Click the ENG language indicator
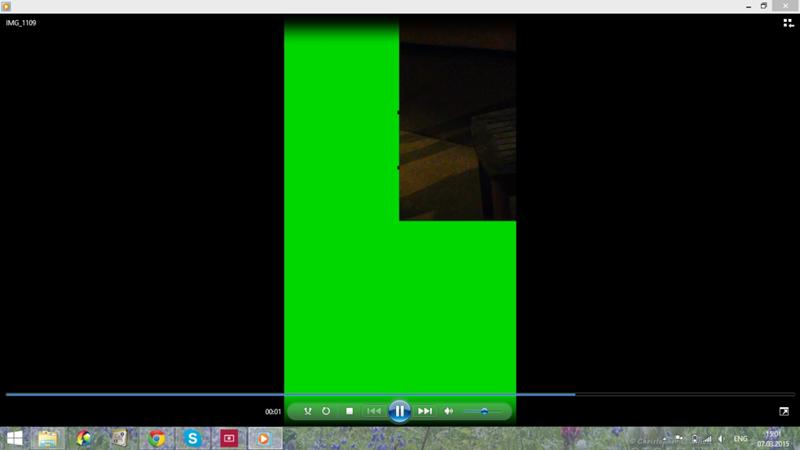This screenshot has width=800, height=450. click(740, 439)
